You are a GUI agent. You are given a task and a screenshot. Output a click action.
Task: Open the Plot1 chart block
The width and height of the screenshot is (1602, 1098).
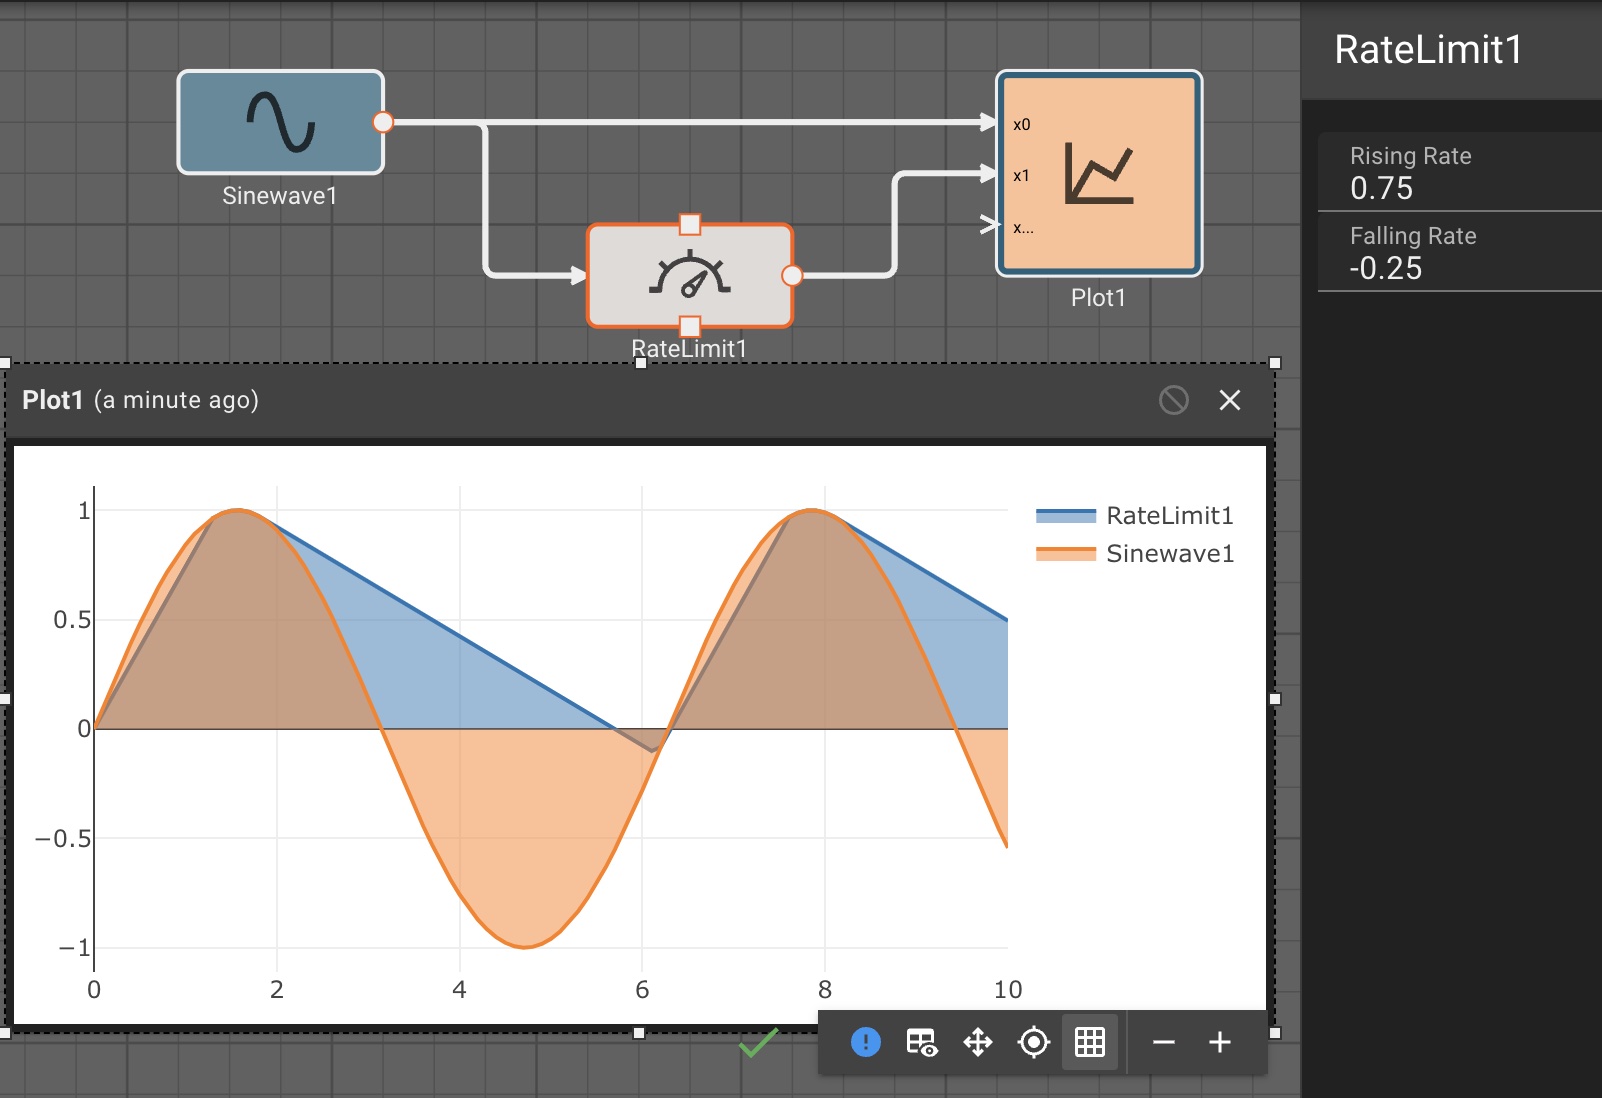(x=1099, y=173)
